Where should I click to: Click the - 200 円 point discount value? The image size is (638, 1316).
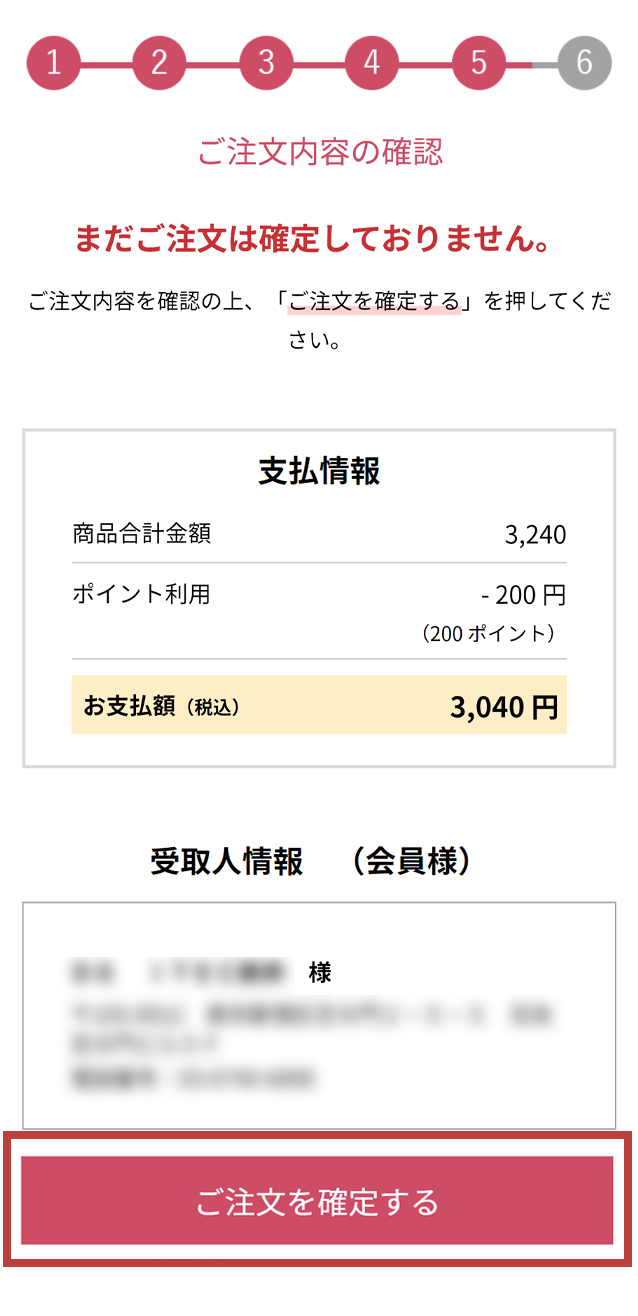pos(523,596)
